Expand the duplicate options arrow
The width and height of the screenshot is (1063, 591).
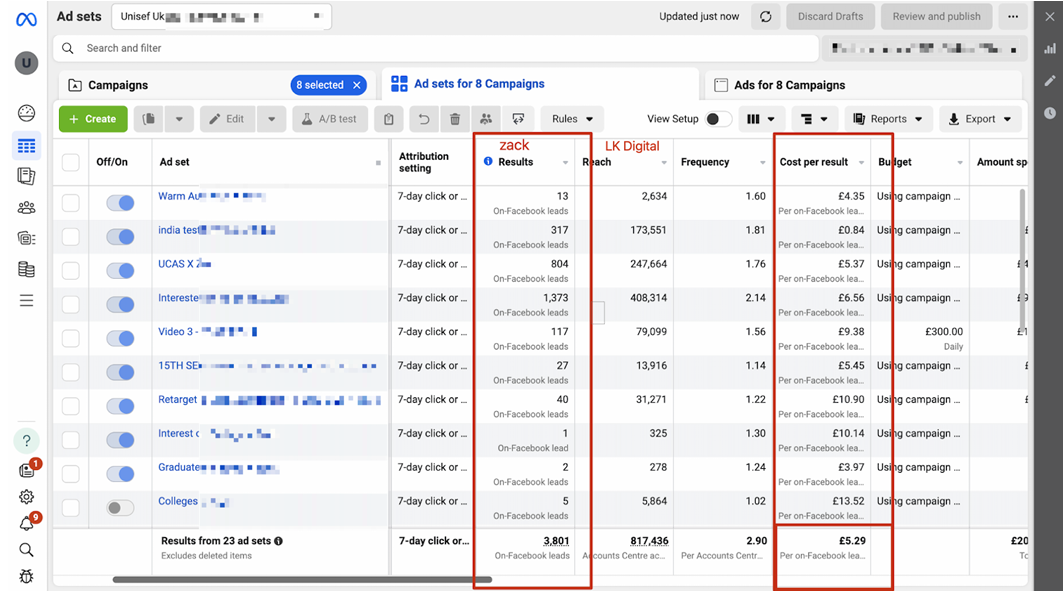point(179,119)
